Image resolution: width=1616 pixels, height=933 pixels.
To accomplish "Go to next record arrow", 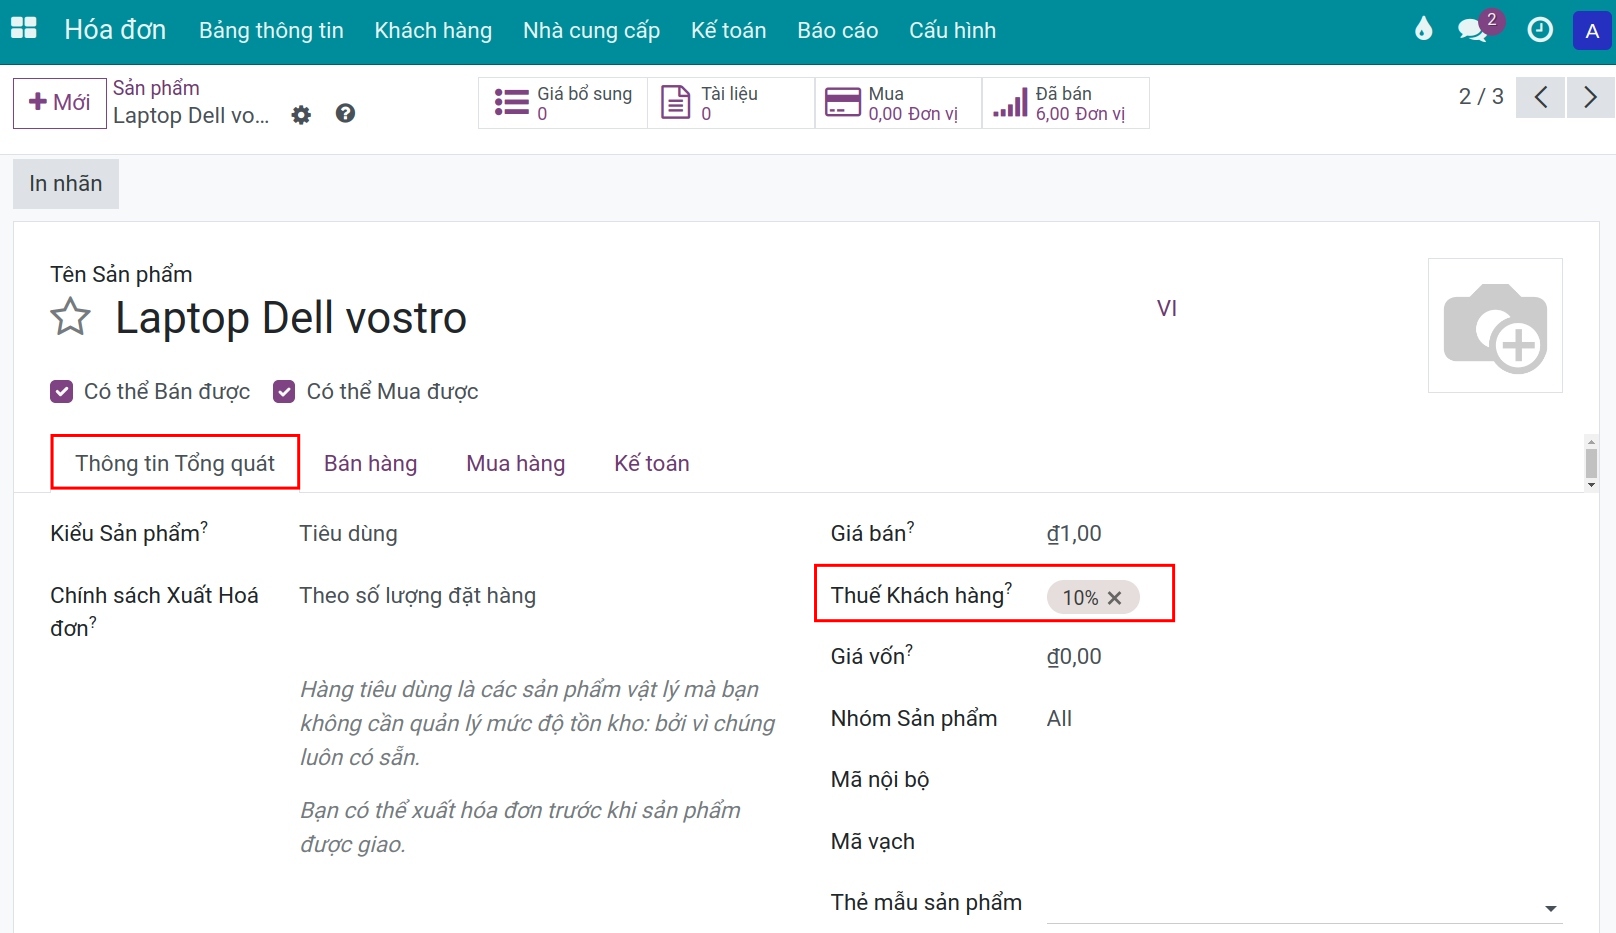I will tap(1590, 97).
